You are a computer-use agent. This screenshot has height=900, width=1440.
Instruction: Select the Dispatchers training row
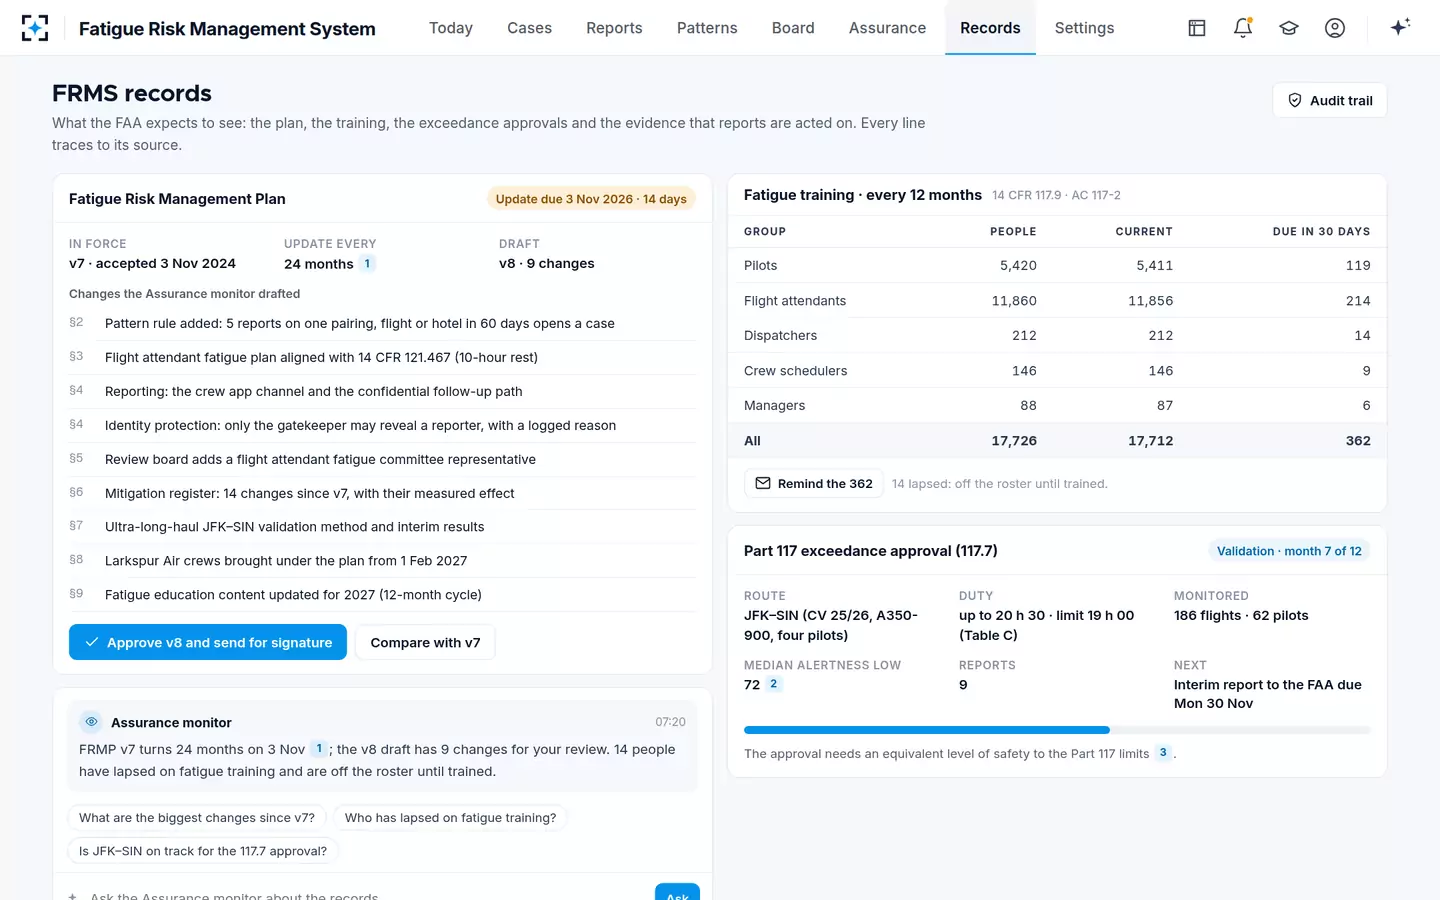pos(1057,335)
